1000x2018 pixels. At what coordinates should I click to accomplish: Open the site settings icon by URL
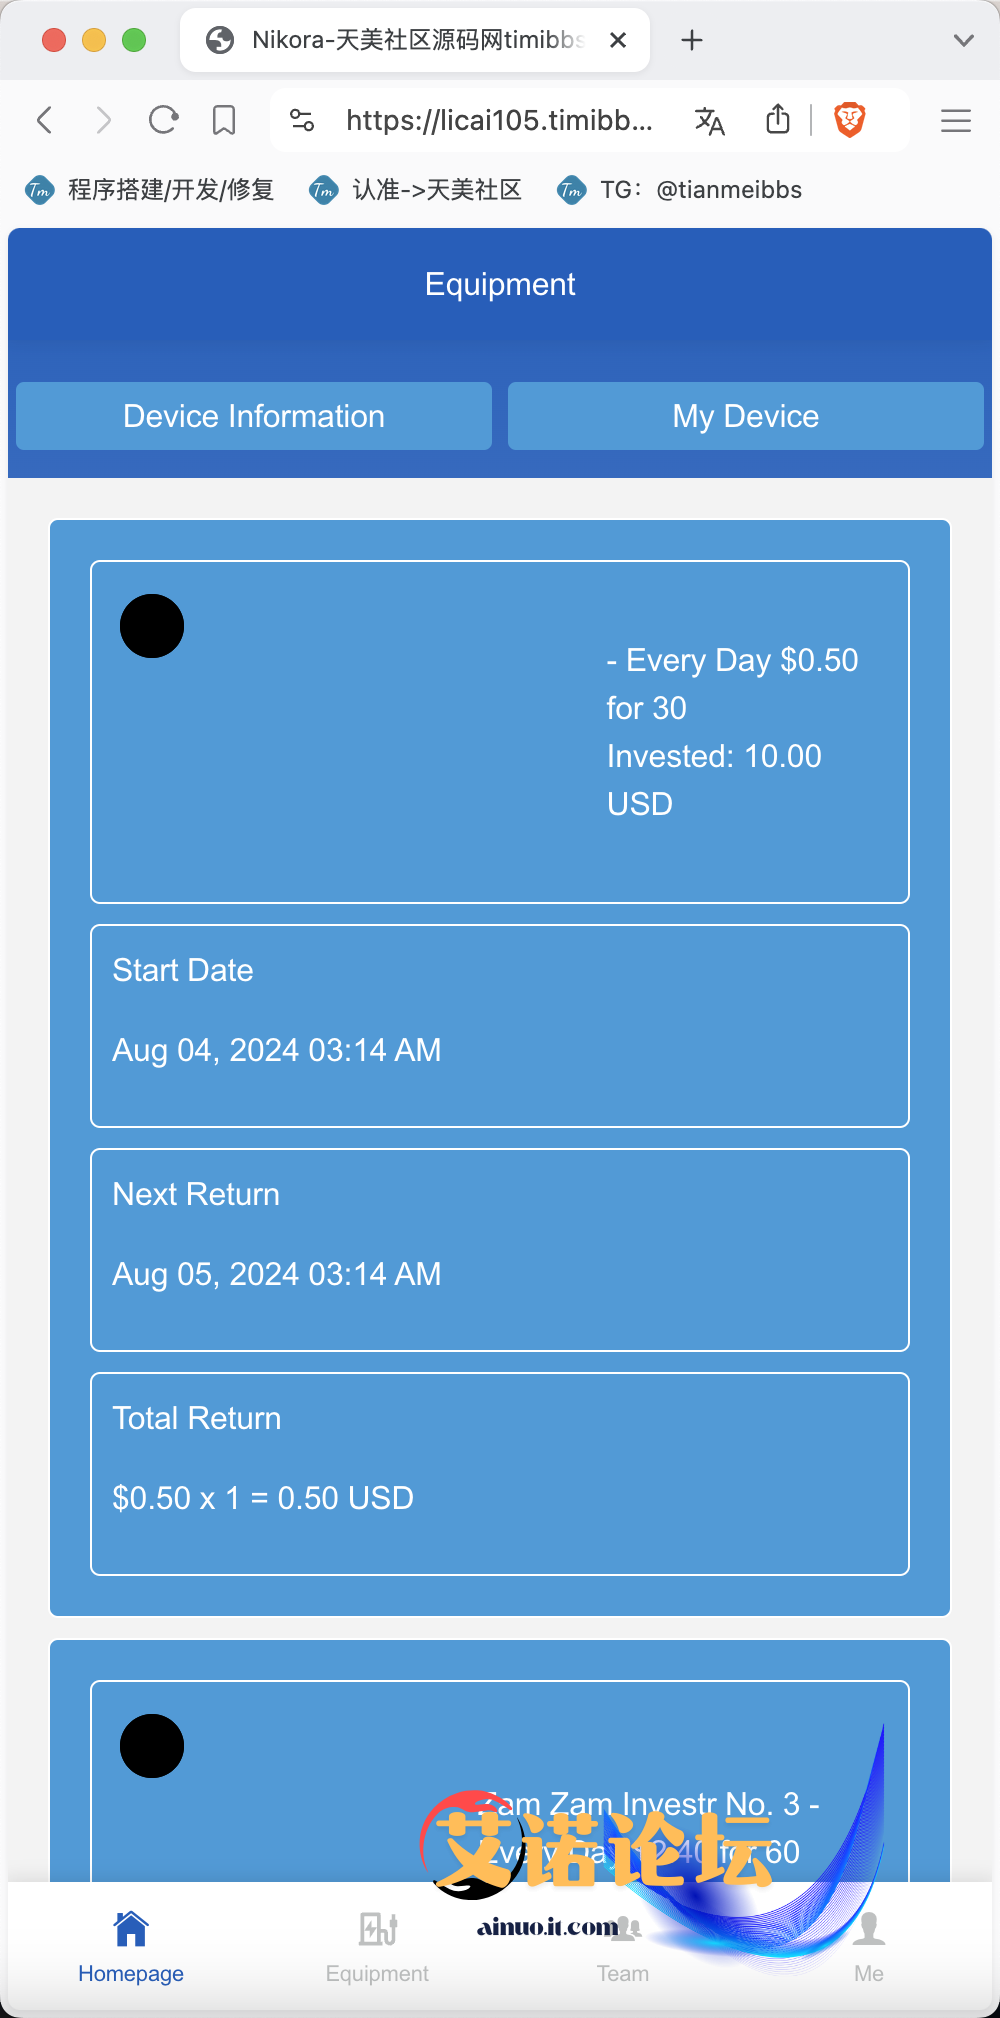[302, 121]
